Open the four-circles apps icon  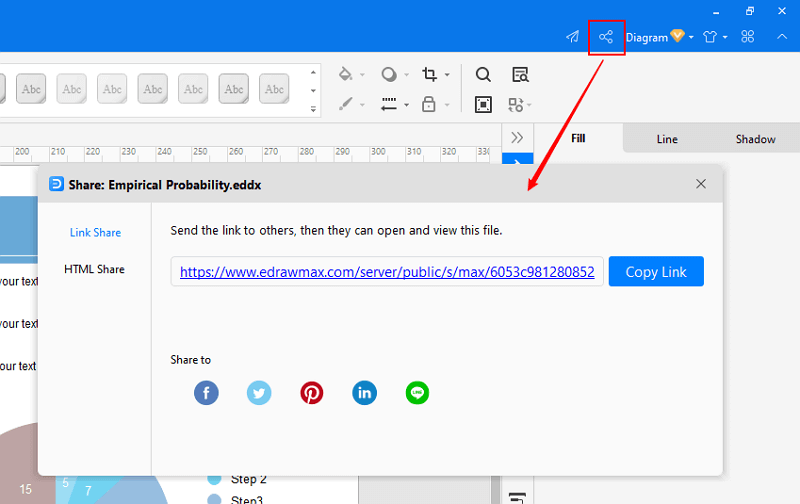coord(747,37)
